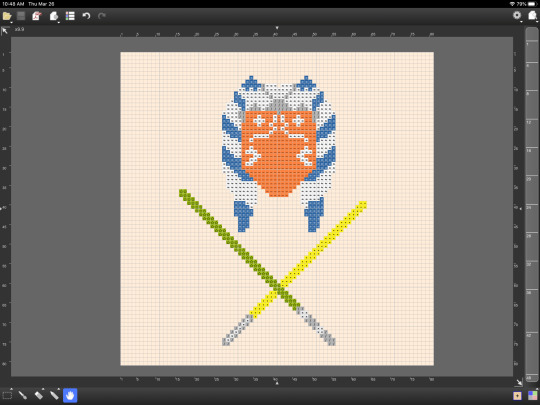The image size is (540, 405).
Task: Open the color palette swatch icon
Action: (x=532, y=395)
